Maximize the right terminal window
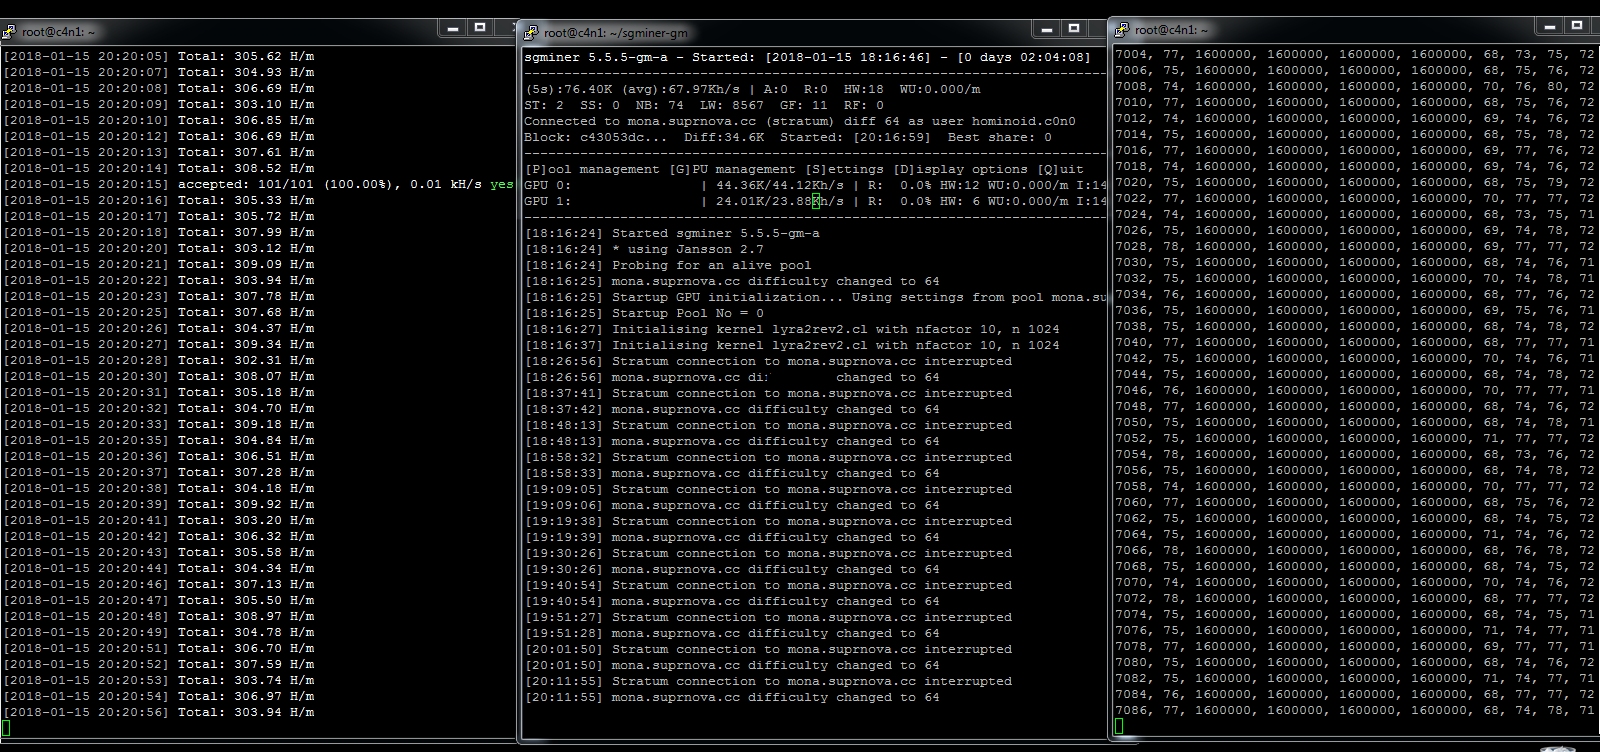Image resolution: width=1600 pixels, height=752 pixels. [1577, 26]
